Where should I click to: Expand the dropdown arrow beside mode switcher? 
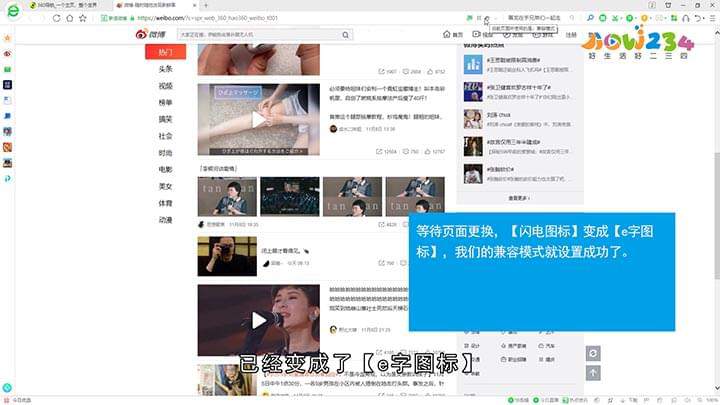[x=495, y=18]
